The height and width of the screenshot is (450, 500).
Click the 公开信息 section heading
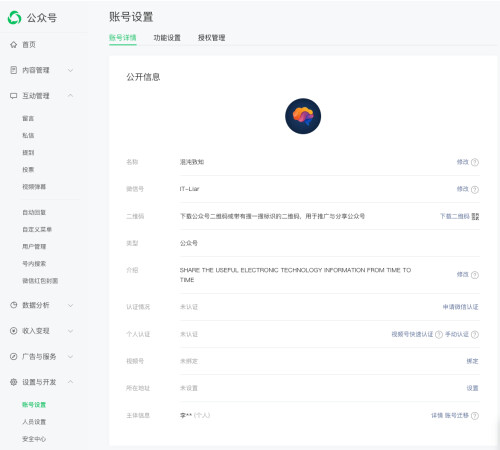point(143,77)
